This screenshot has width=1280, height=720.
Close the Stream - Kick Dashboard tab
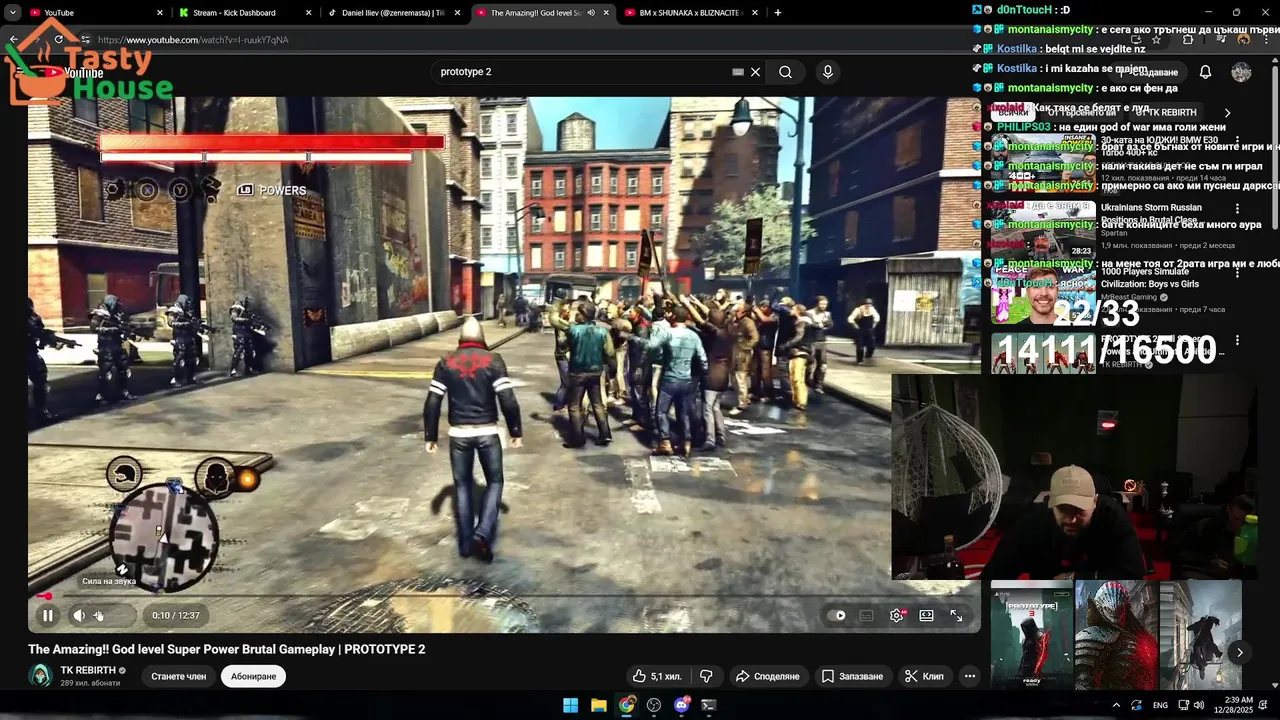[x=308, y=13]
